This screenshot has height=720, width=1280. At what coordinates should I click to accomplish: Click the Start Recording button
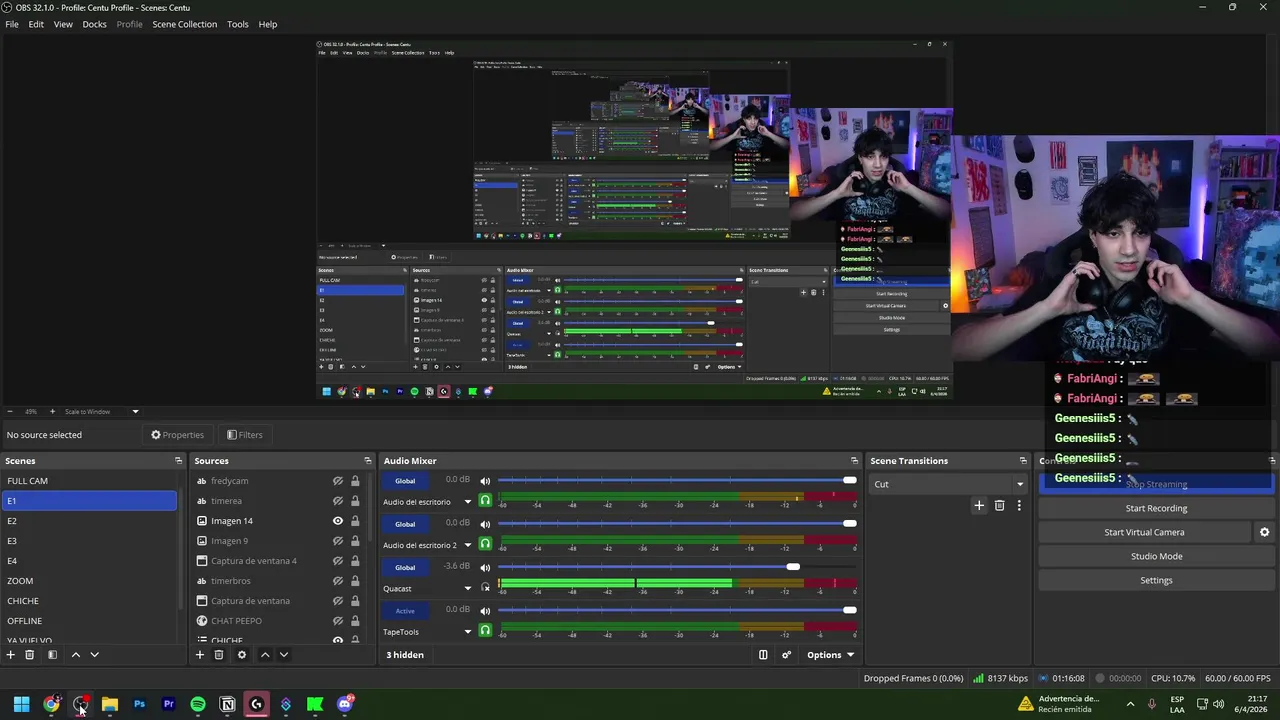(1156, 508)
